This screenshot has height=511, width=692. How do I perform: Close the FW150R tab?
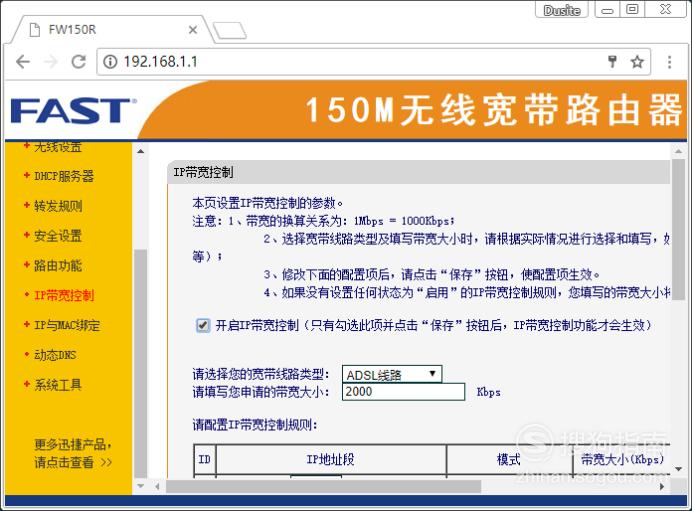(x=193, y=30)
